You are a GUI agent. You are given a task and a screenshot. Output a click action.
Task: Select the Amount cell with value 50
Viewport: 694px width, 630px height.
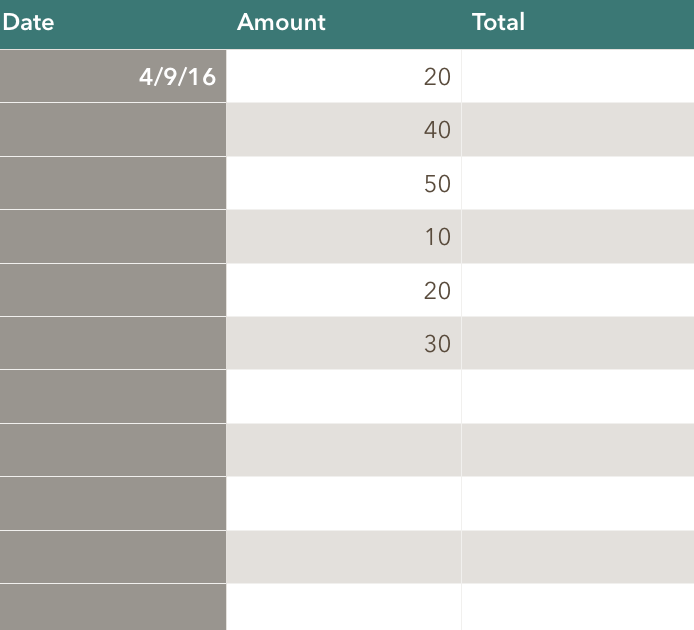click(344, 184)
